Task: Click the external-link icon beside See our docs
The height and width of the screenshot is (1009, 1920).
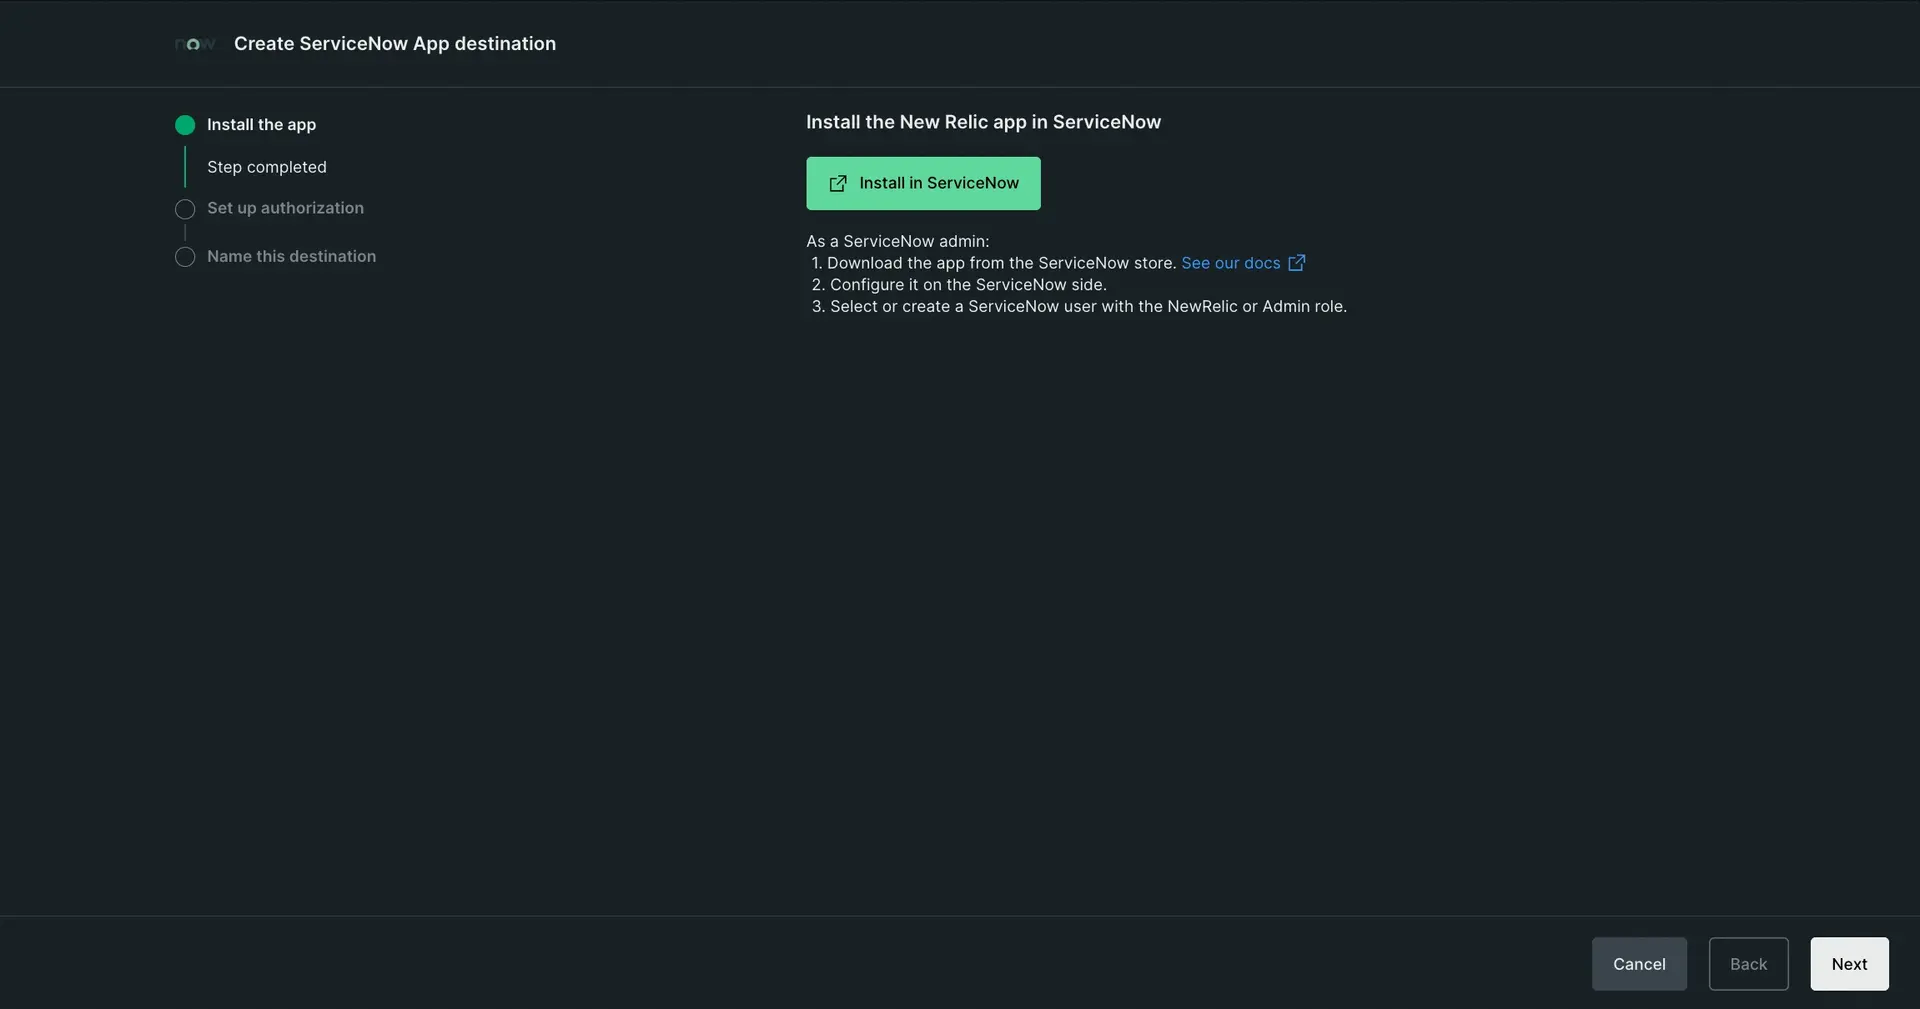Action: click(1297, 263)
